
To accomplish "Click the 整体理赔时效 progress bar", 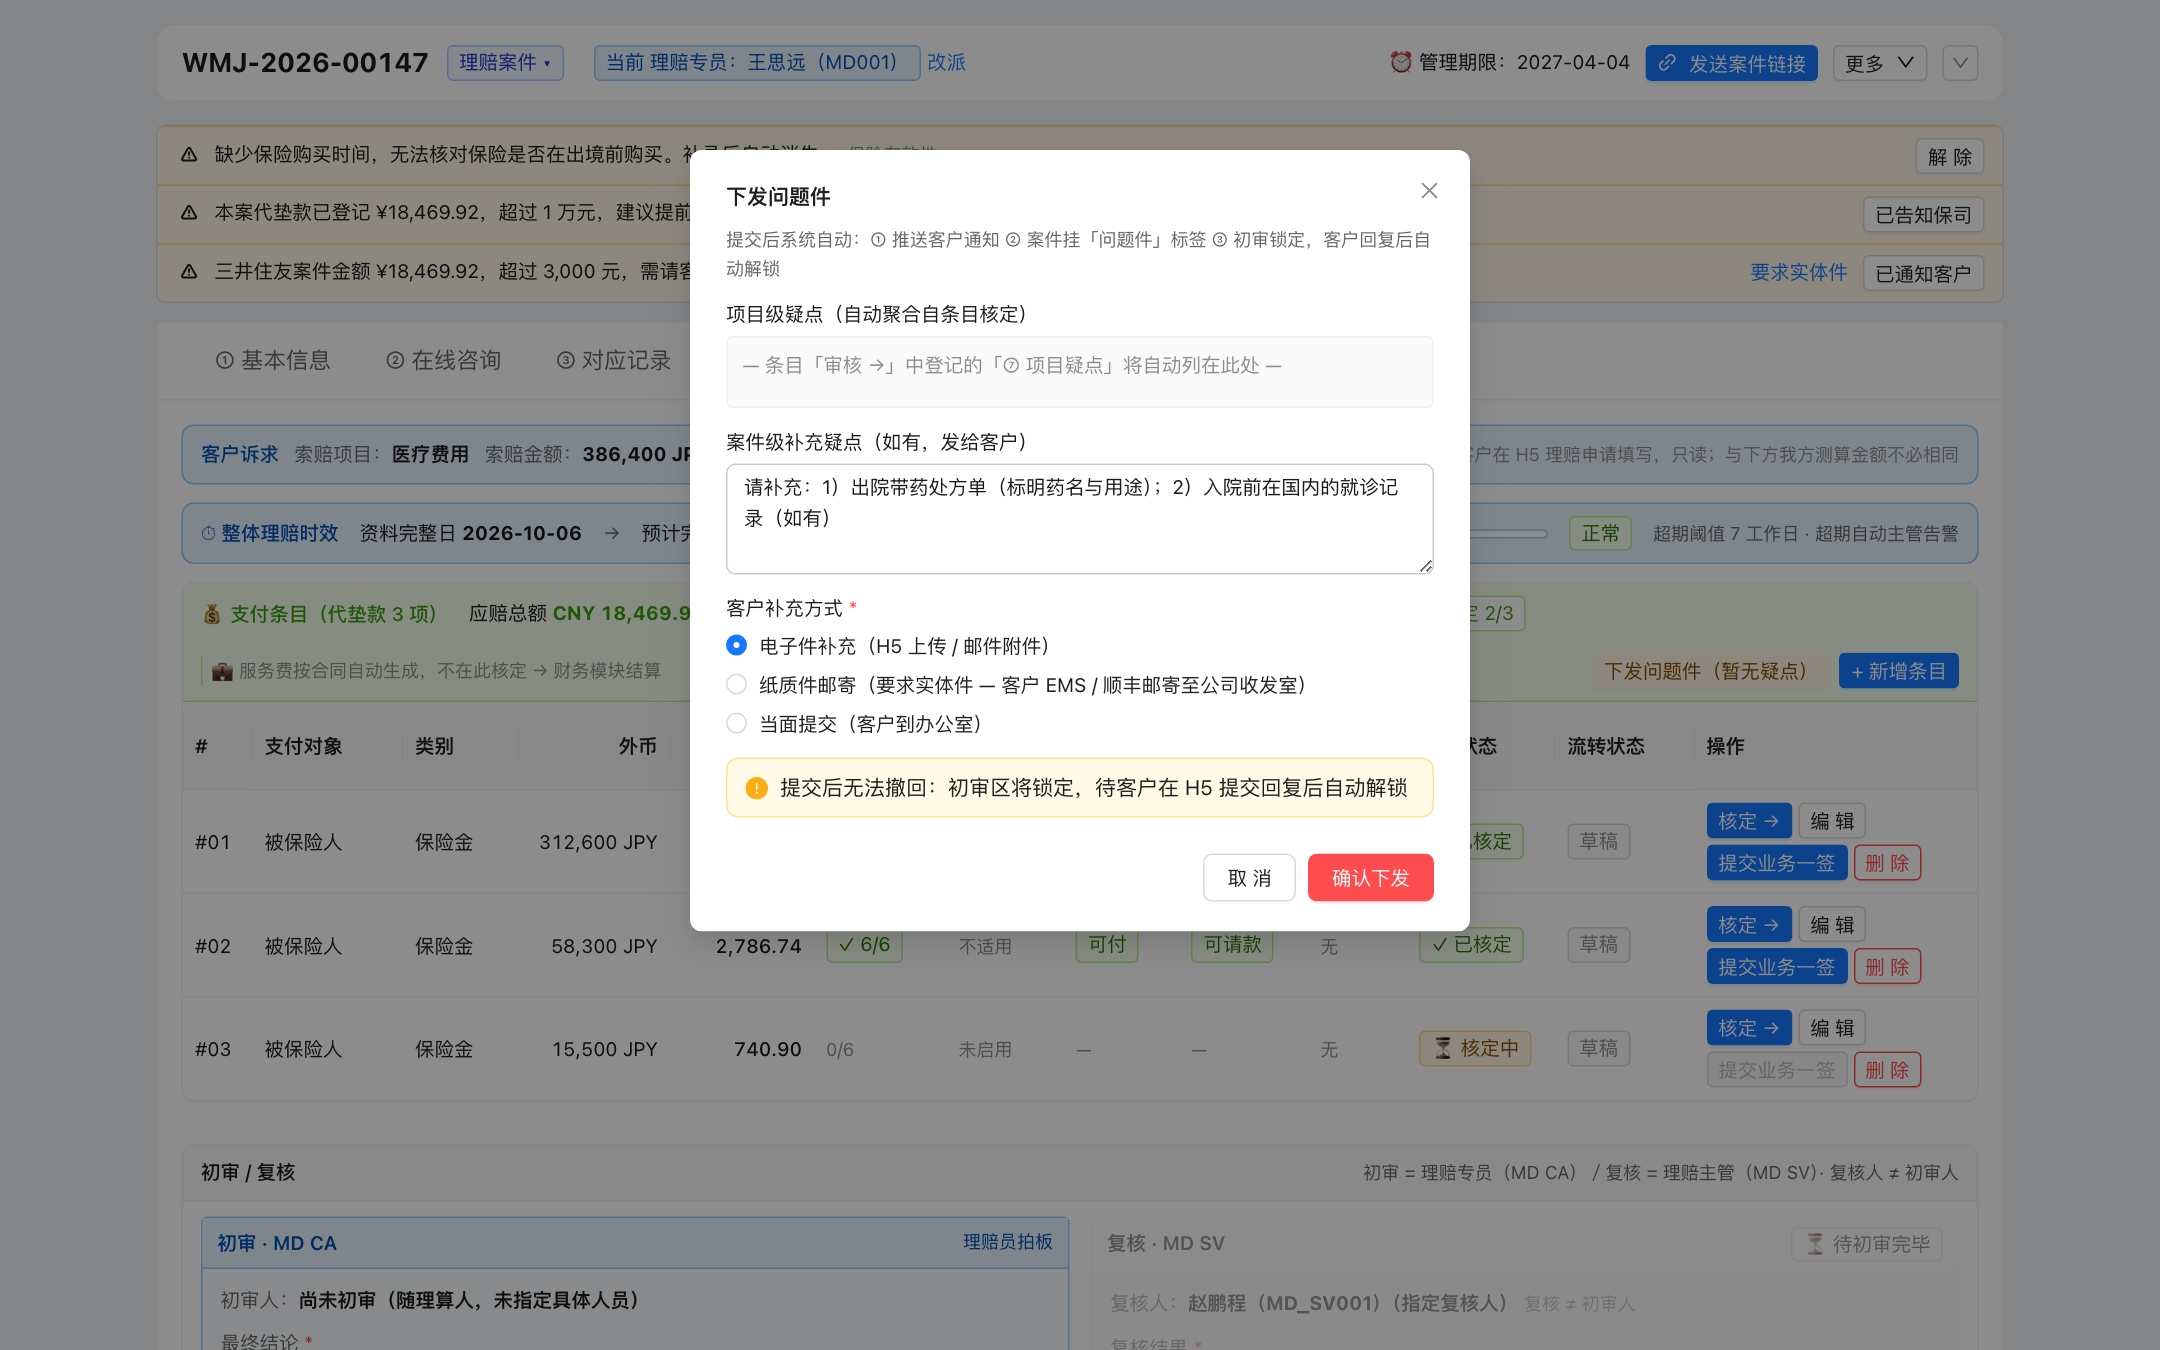I will point(1508,534).
